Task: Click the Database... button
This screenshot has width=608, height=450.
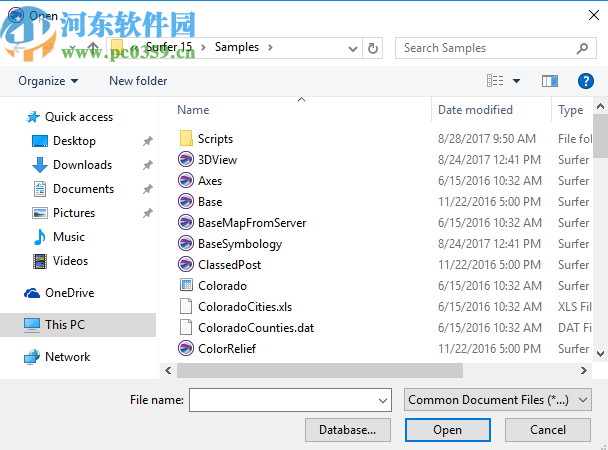Action: (x=347, y=430)
